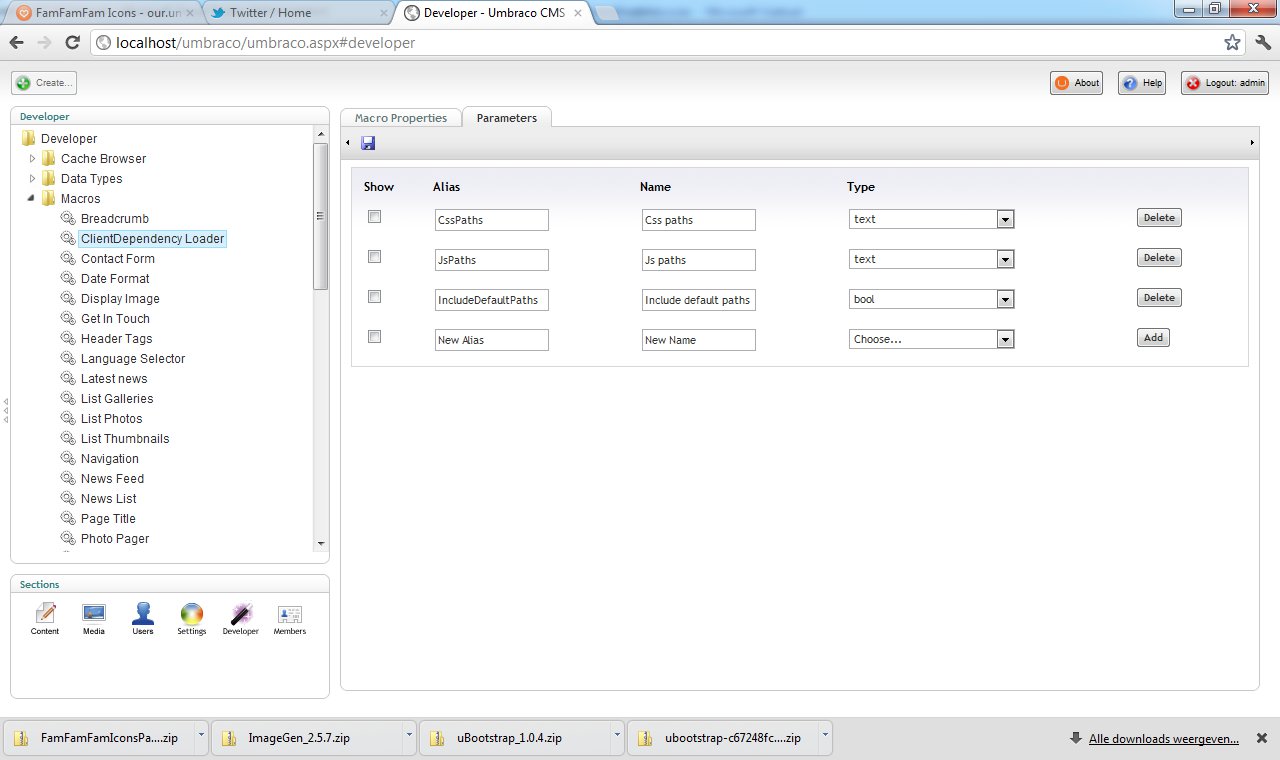Click the Breadcrumb macro icon
The height and width of the screenshot is (760, 1280).
pos(68,219)
